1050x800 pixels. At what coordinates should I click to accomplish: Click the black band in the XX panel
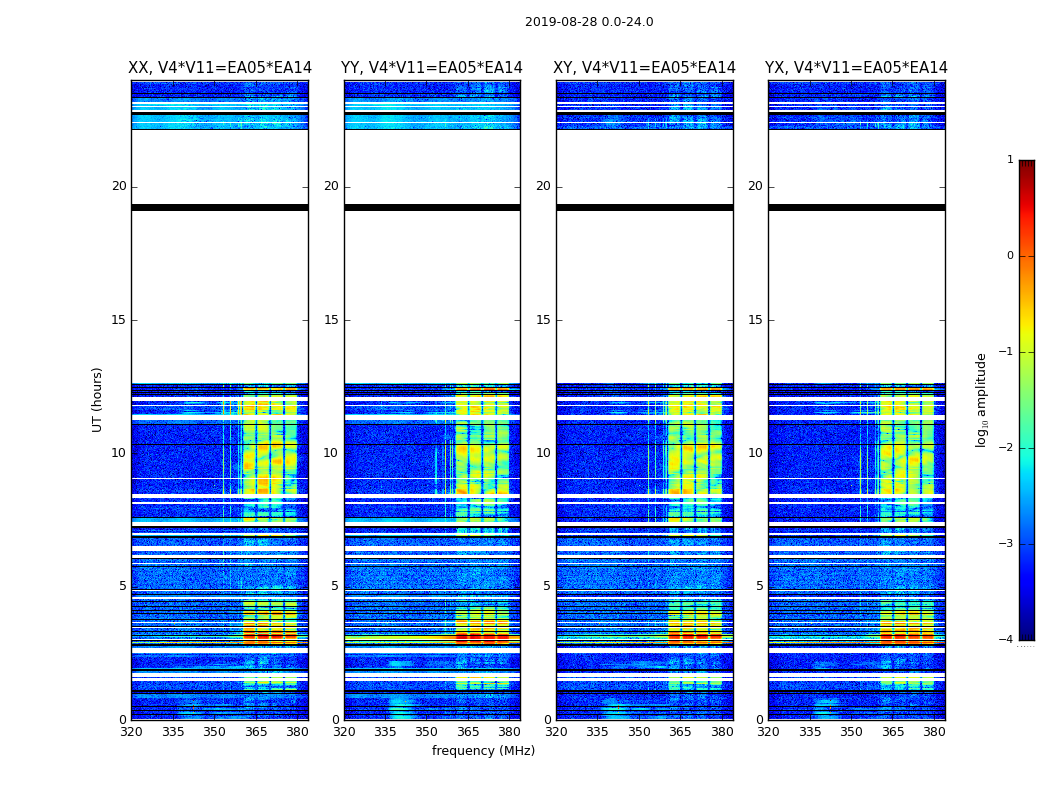click(220, 208)
